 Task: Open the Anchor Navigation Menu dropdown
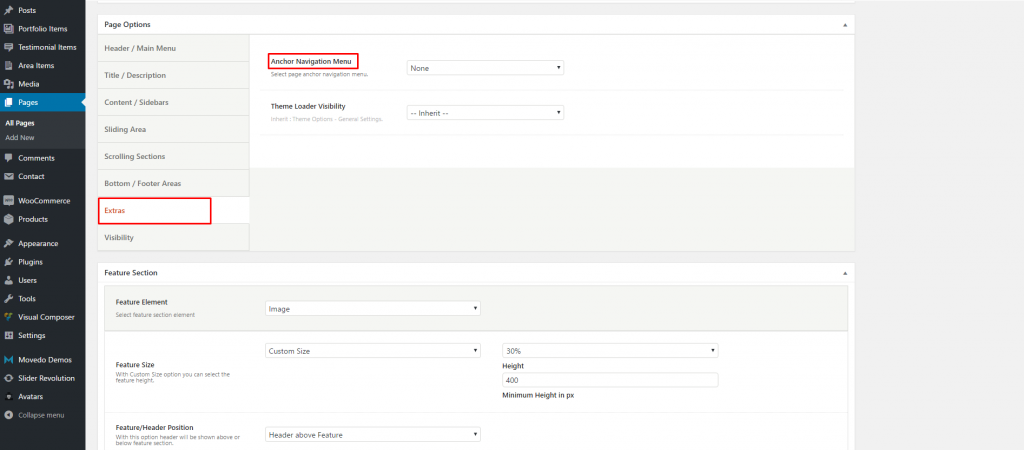[x=485, y=68]
